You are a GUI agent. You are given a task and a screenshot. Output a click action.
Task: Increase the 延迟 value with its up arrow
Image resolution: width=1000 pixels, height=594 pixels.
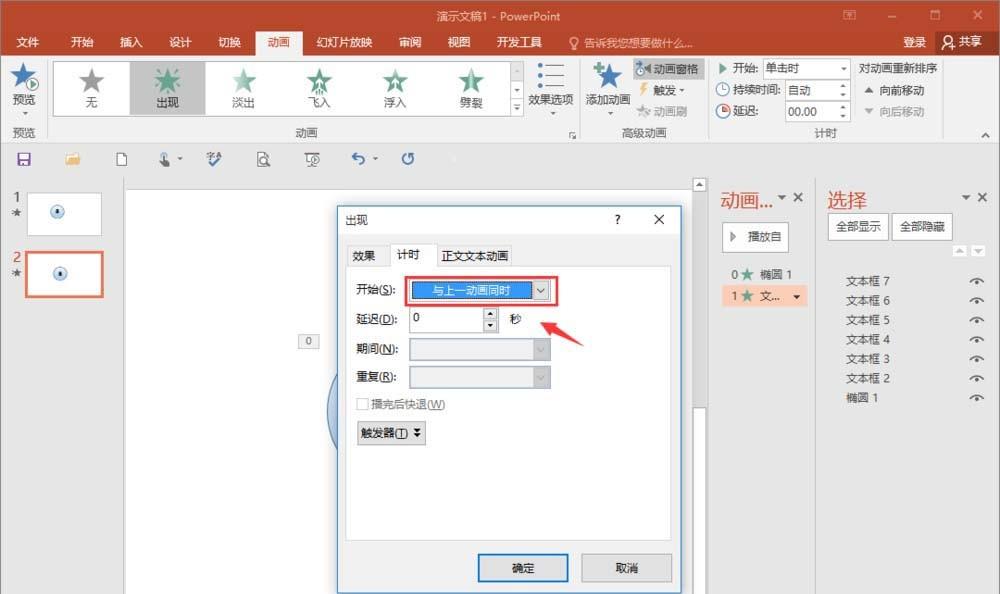tap(488, 314)
